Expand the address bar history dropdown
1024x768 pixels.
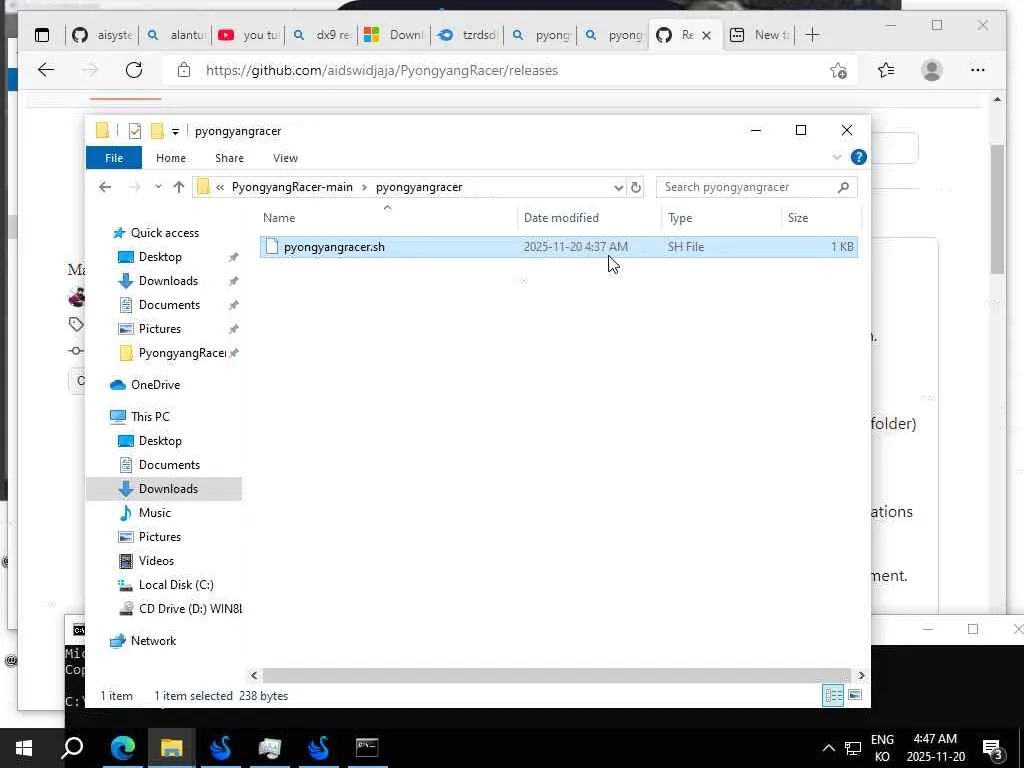(618, 187)
